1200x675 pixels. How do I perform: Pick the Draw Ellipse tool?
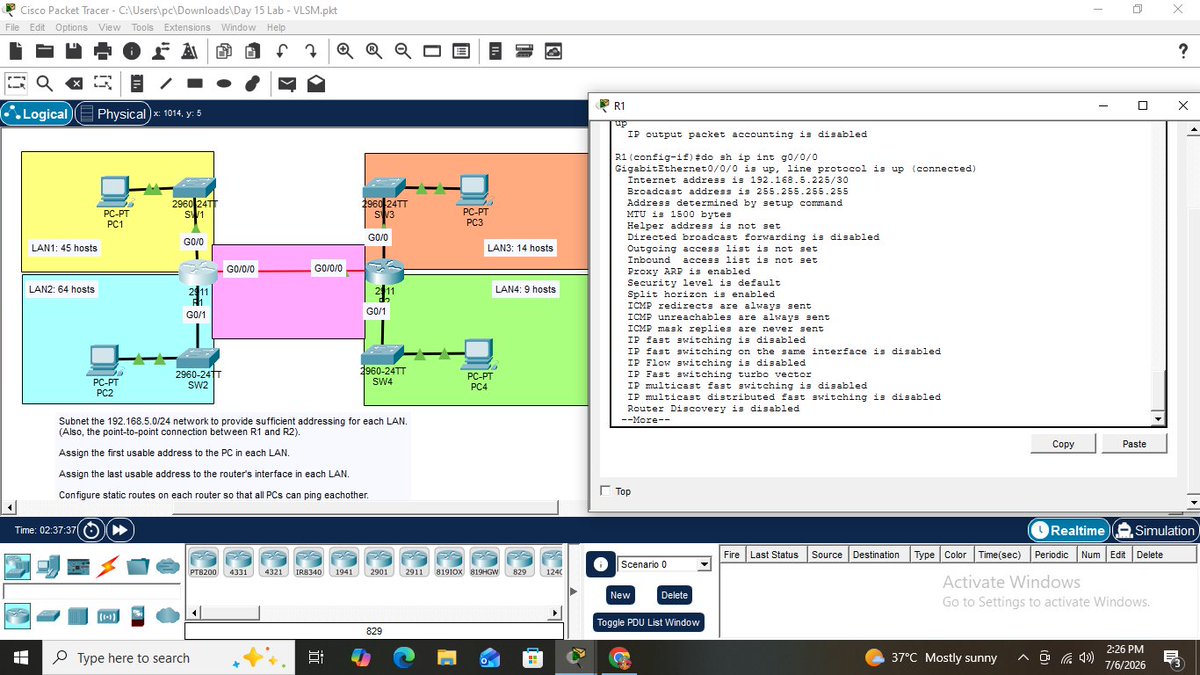pos(224,84)
